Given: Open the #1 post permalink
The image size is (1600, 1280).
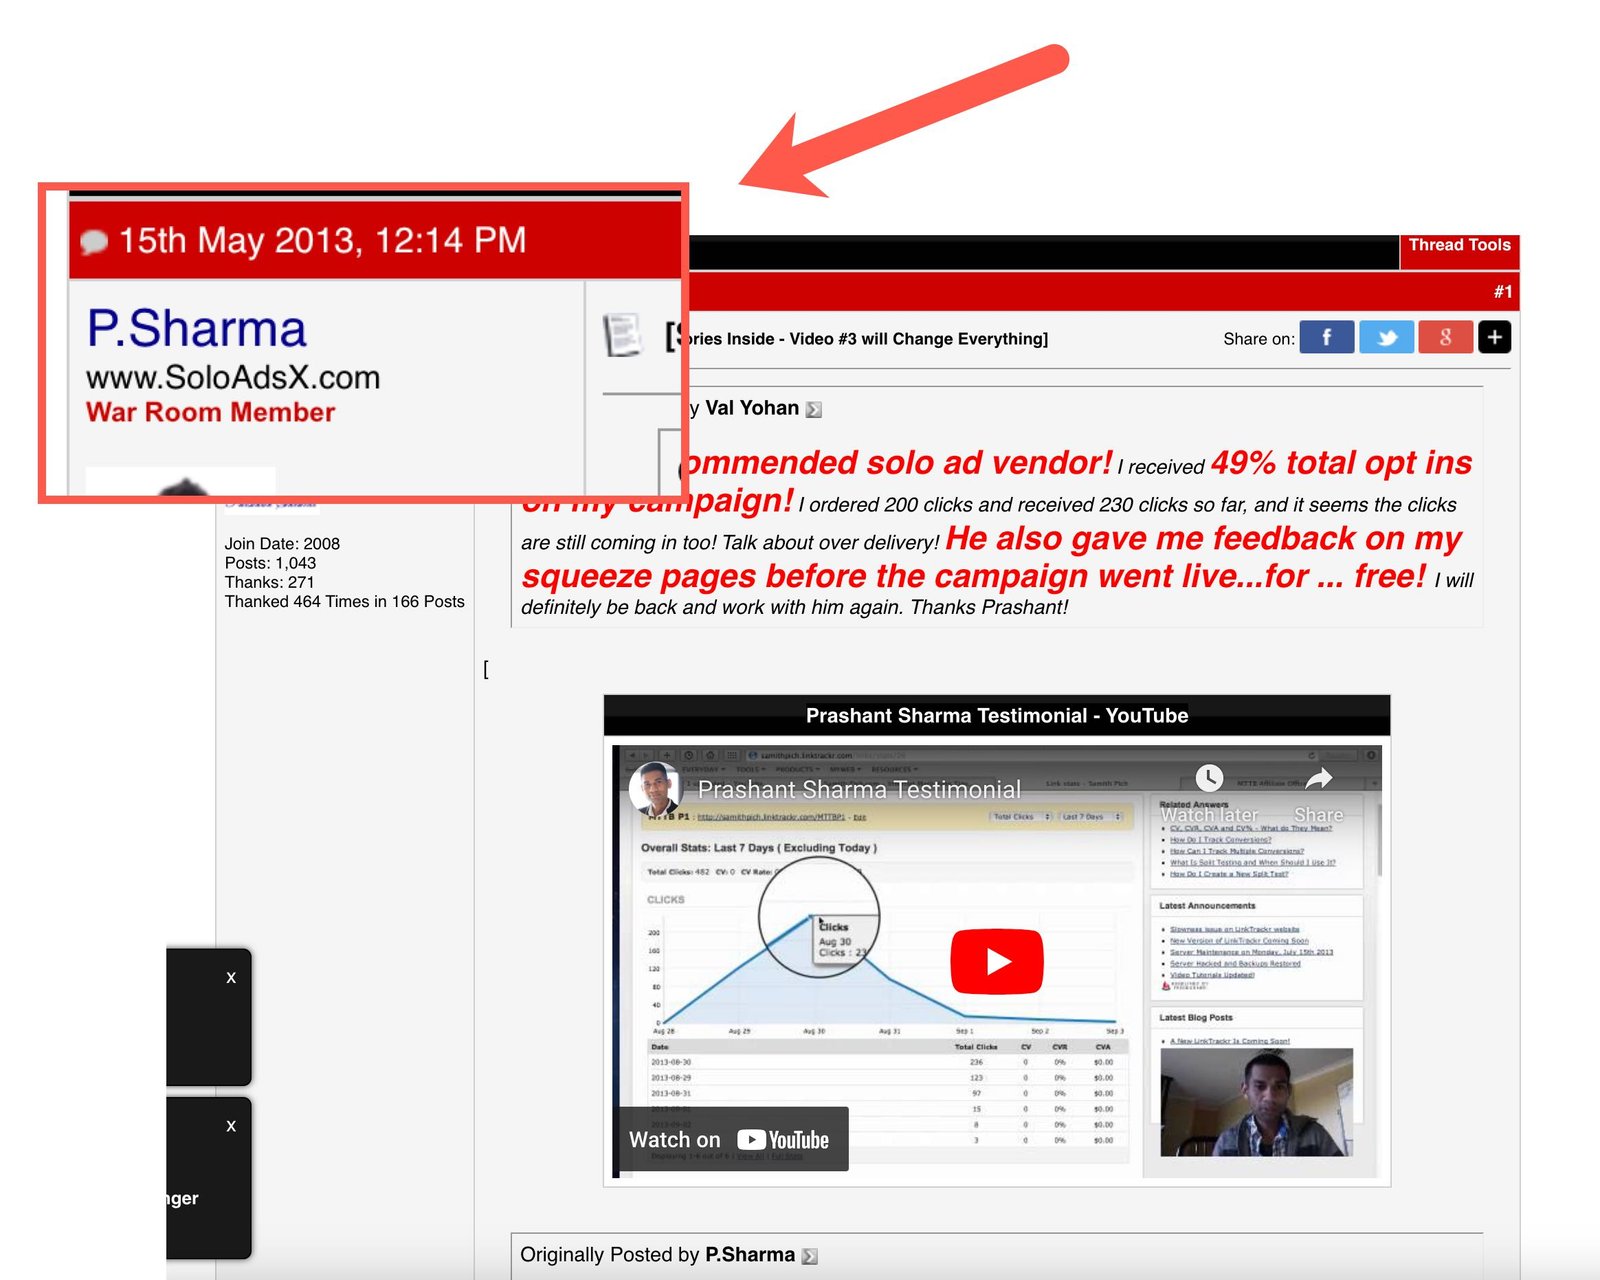Looking at the screenshot, I should (x=1502, y=292).
